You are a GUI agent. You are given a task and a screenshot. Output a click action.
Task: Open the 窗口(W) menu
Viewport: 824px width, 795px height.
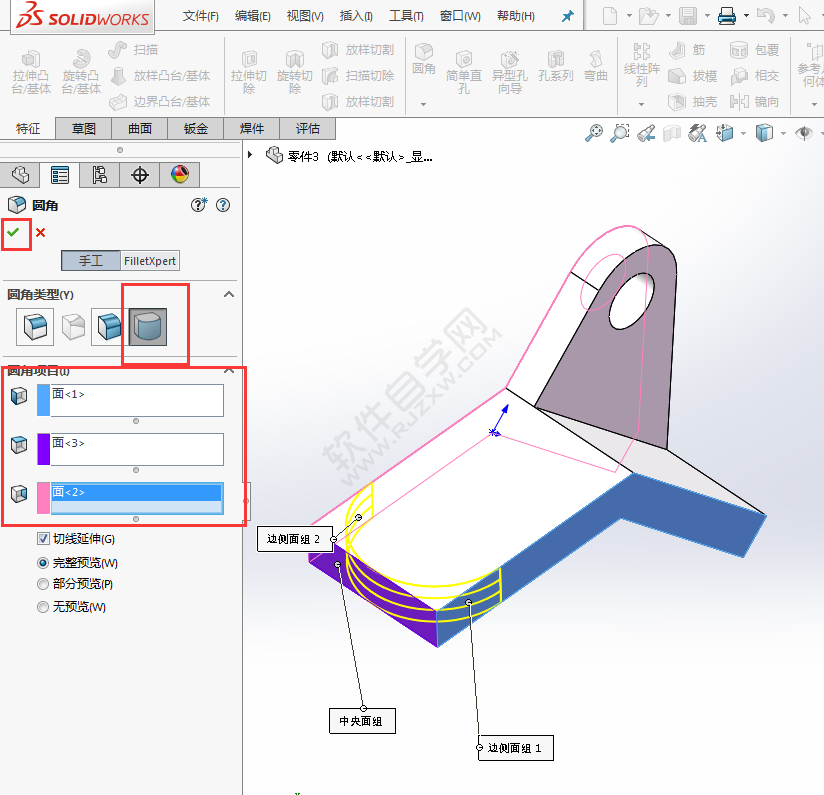(460, 16)
